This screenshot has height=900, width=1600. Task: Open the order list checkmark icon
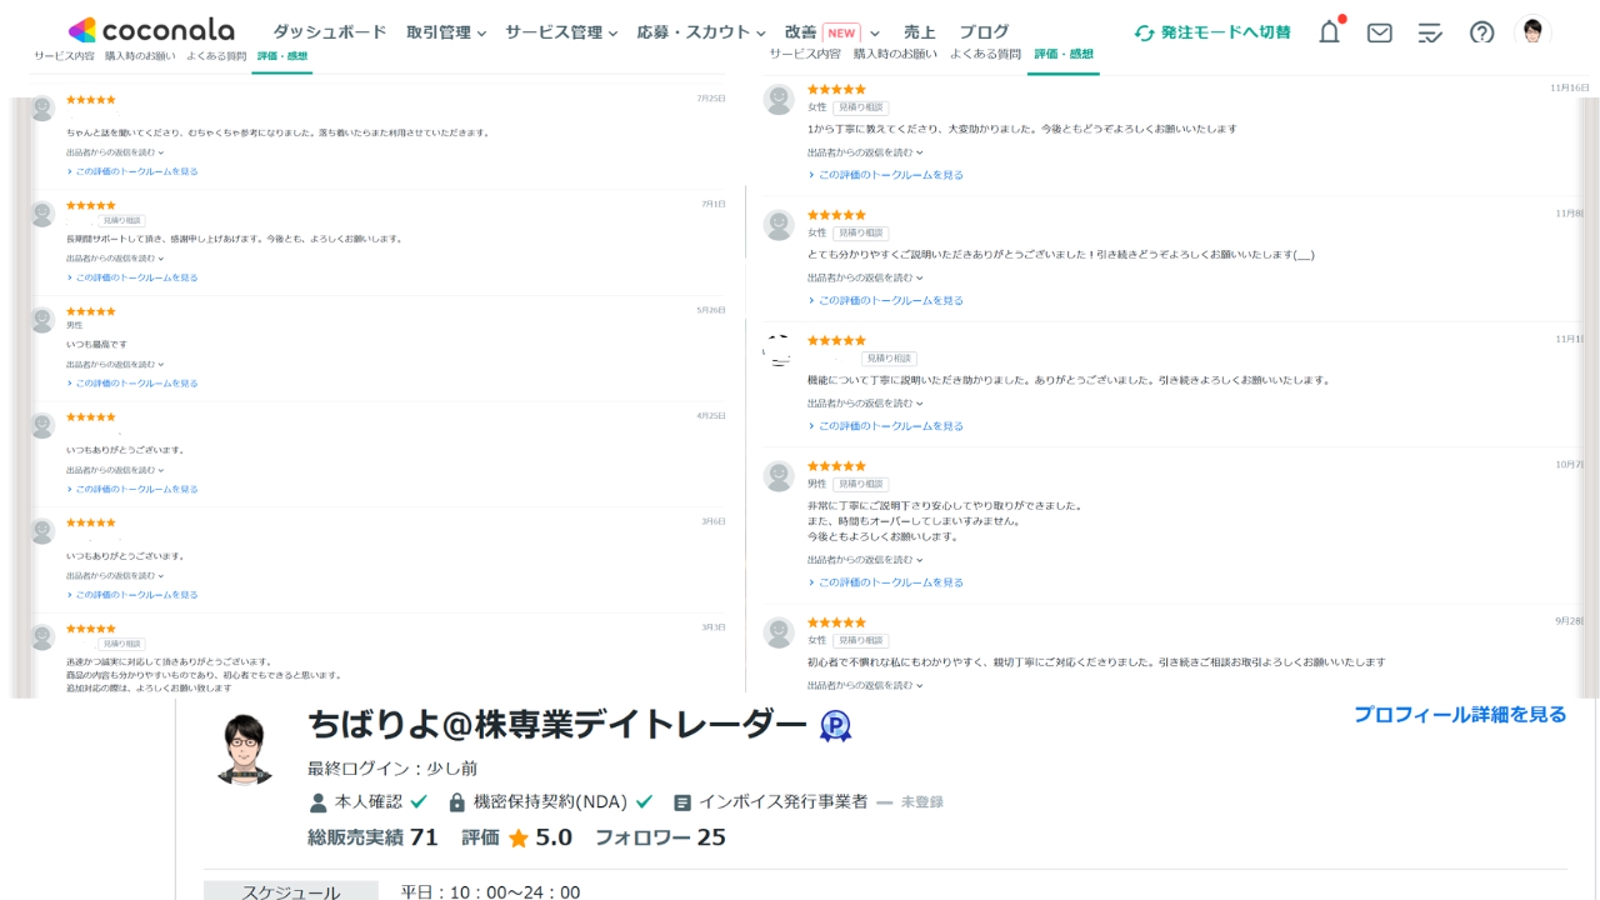point(1430,33)
